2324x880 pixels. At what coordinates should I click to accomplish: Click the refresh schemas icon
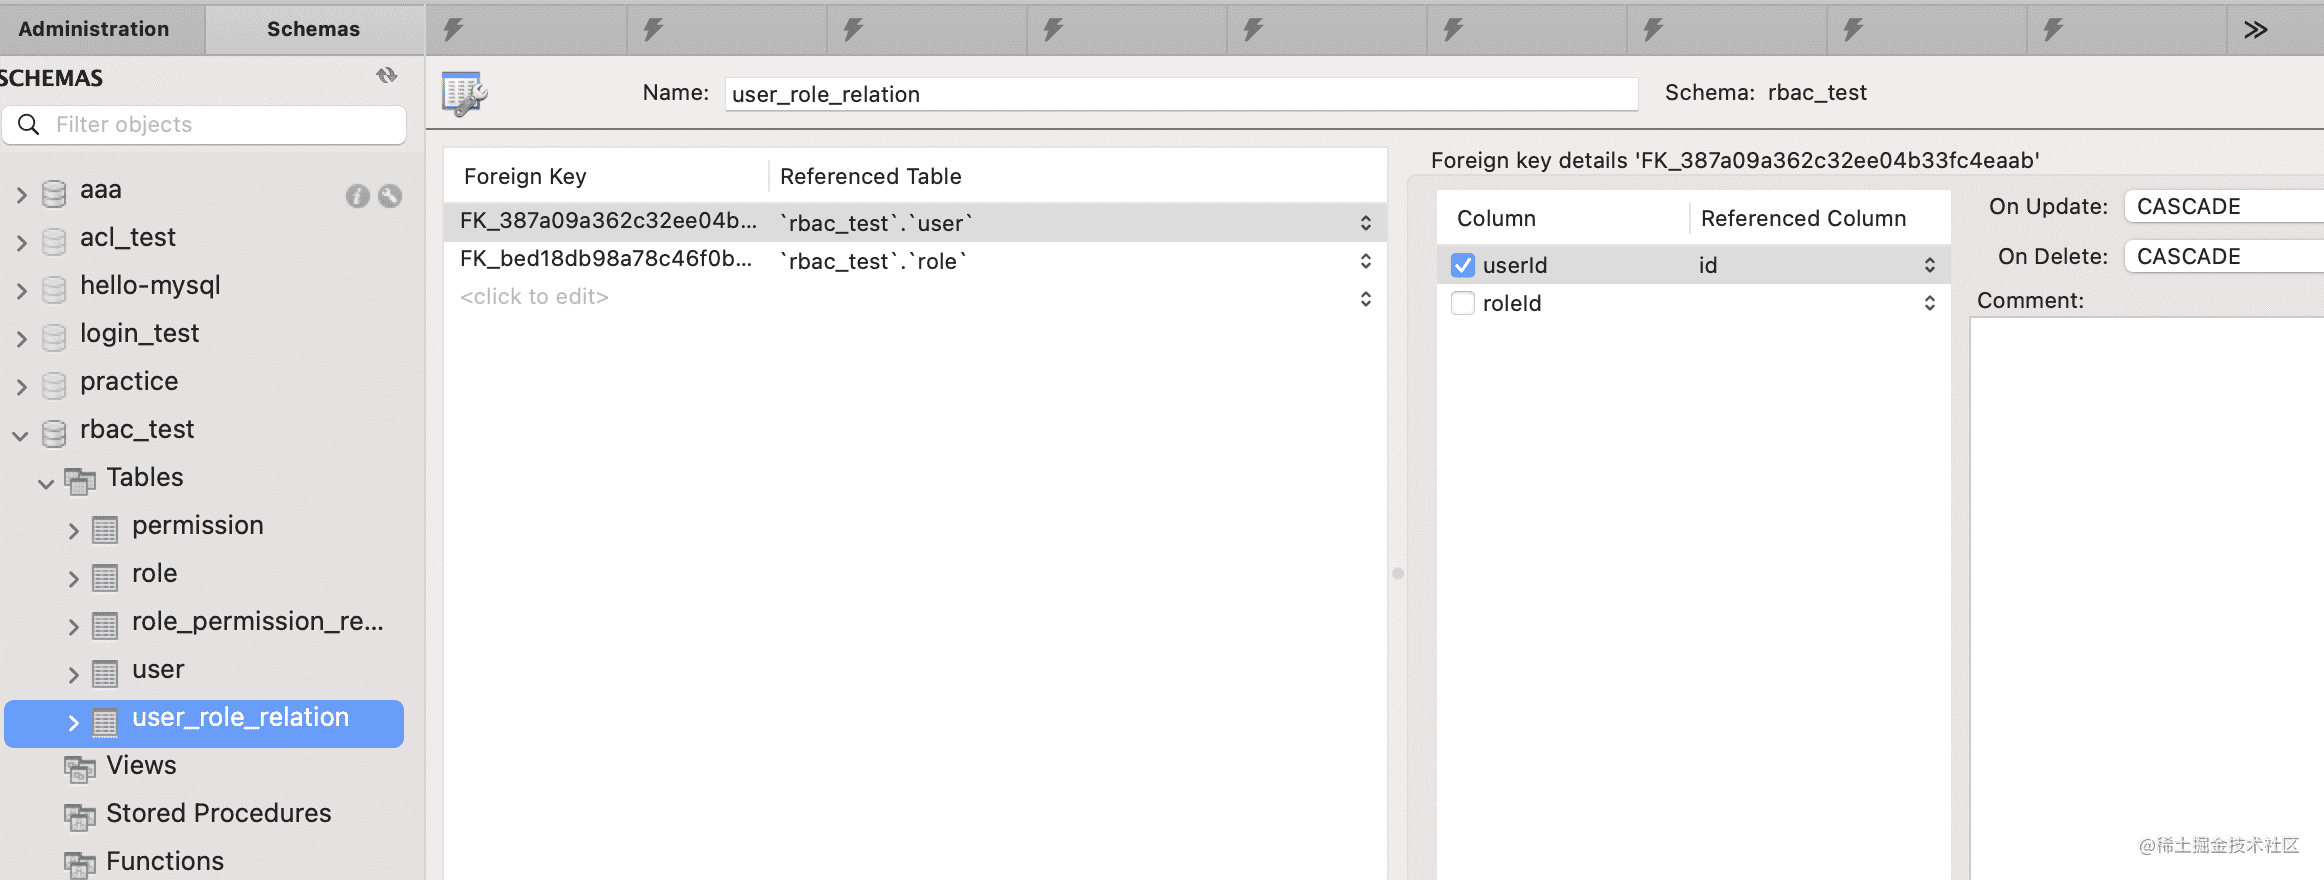[x=386, y=76]
